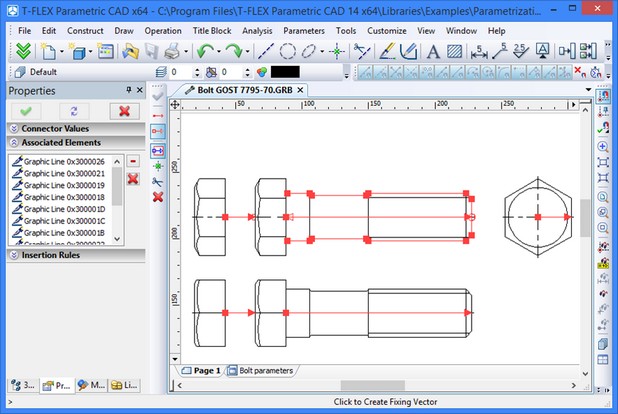Select the Roughness symbol tool
Image resolution: width=618 pixels, height=414 pixels.
[x=521, y=51]
